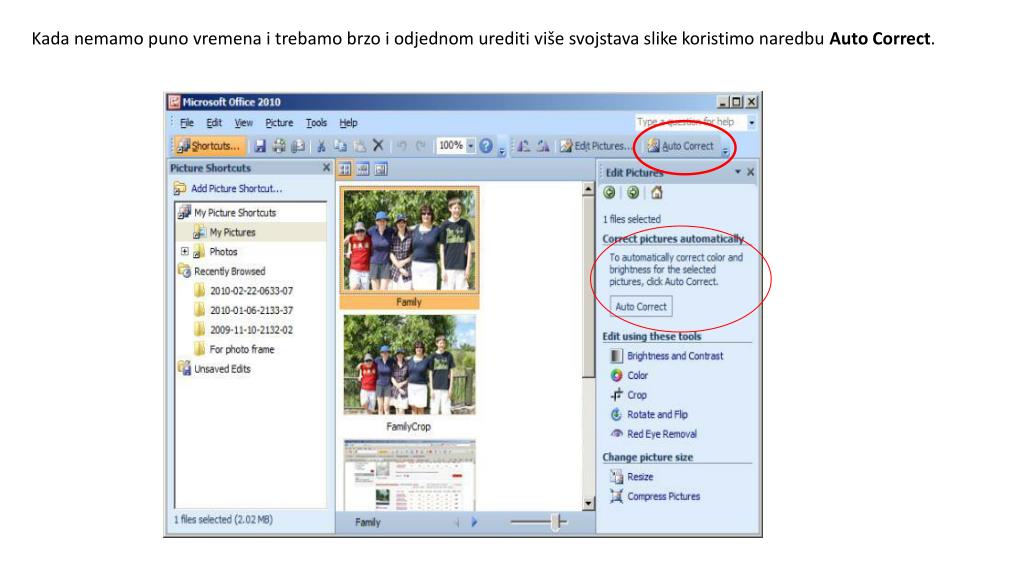Switch to Thumbnail view icon

(345, 170)
